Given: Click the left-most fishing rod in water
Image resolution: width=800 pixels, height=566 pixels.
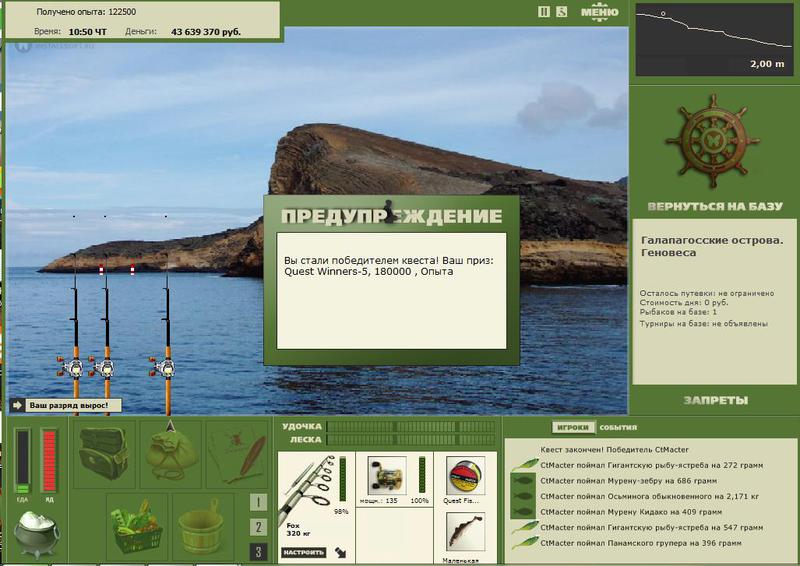Looking at the screenshot, I should tap(76, 332).
